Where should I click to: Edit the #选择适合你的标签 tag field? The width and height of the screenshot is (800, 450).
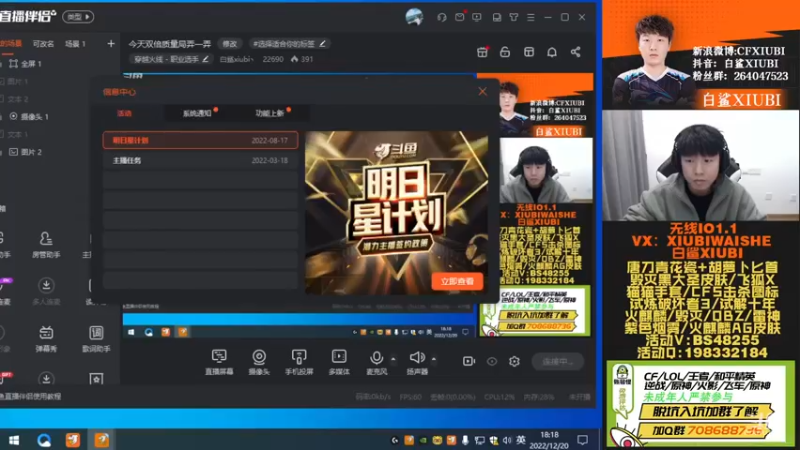[289, 44]
